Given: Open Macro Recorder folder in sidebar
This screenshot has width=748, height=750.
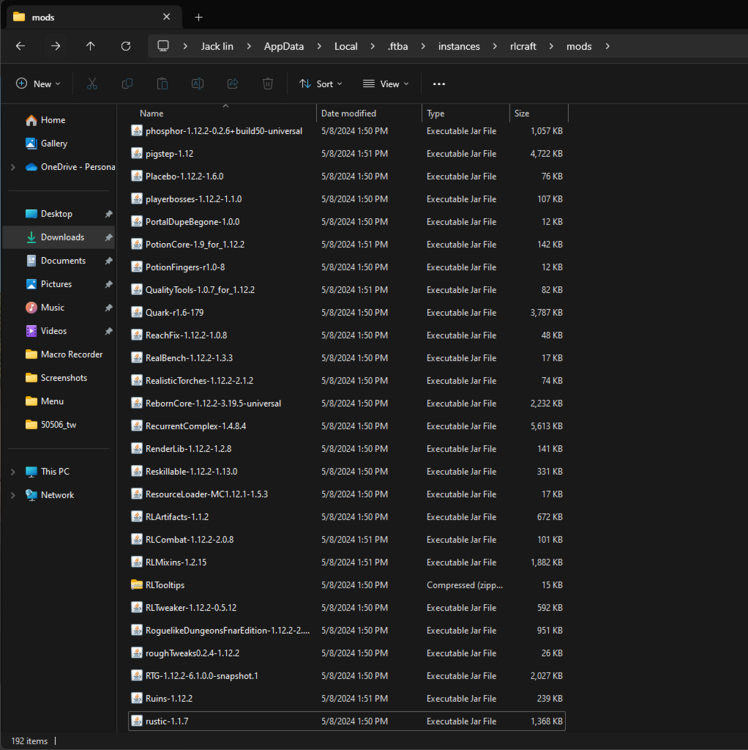Looking at the screenshot, I should pyautogui.click(x=64, y=354).
